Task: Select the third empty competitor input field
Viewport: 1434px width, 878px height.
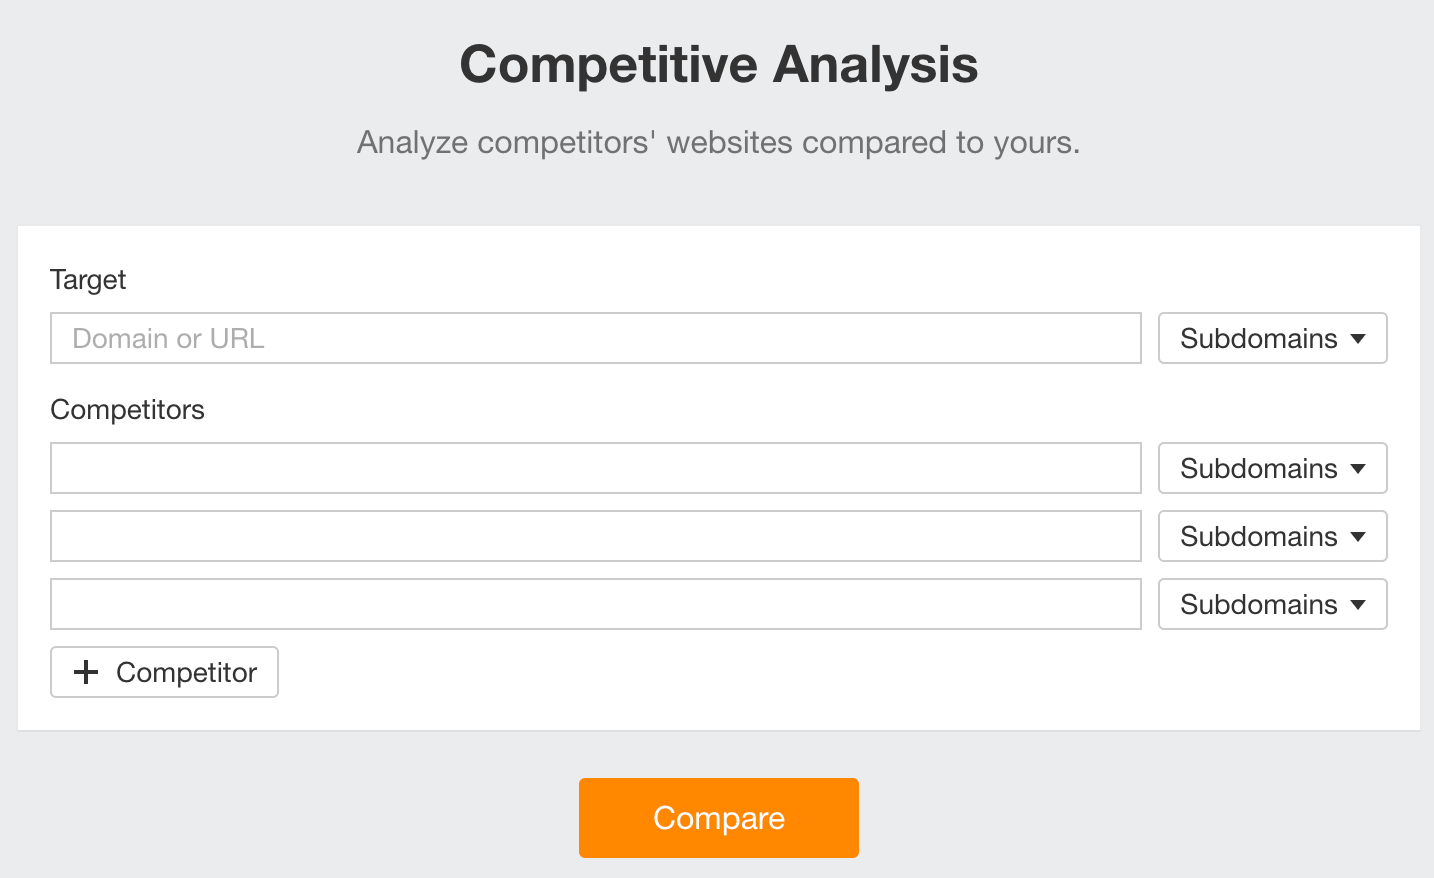Action: [595, 604]
